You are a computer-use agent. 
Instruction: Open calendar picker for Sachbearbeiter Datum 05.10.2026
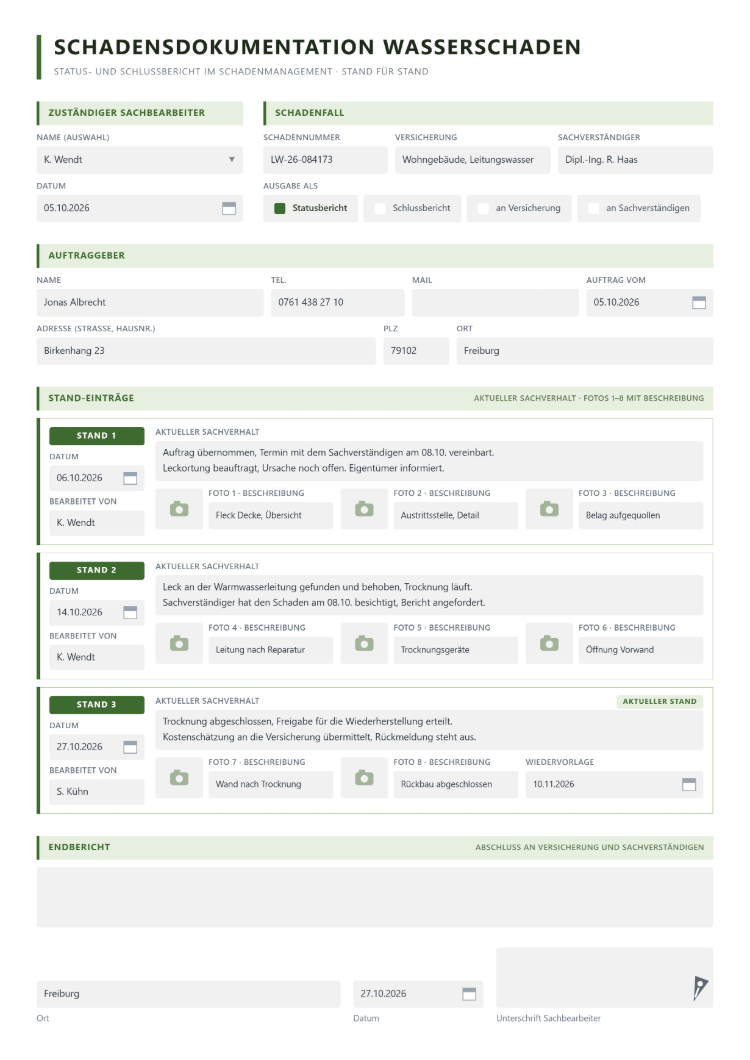pos(229,208)
